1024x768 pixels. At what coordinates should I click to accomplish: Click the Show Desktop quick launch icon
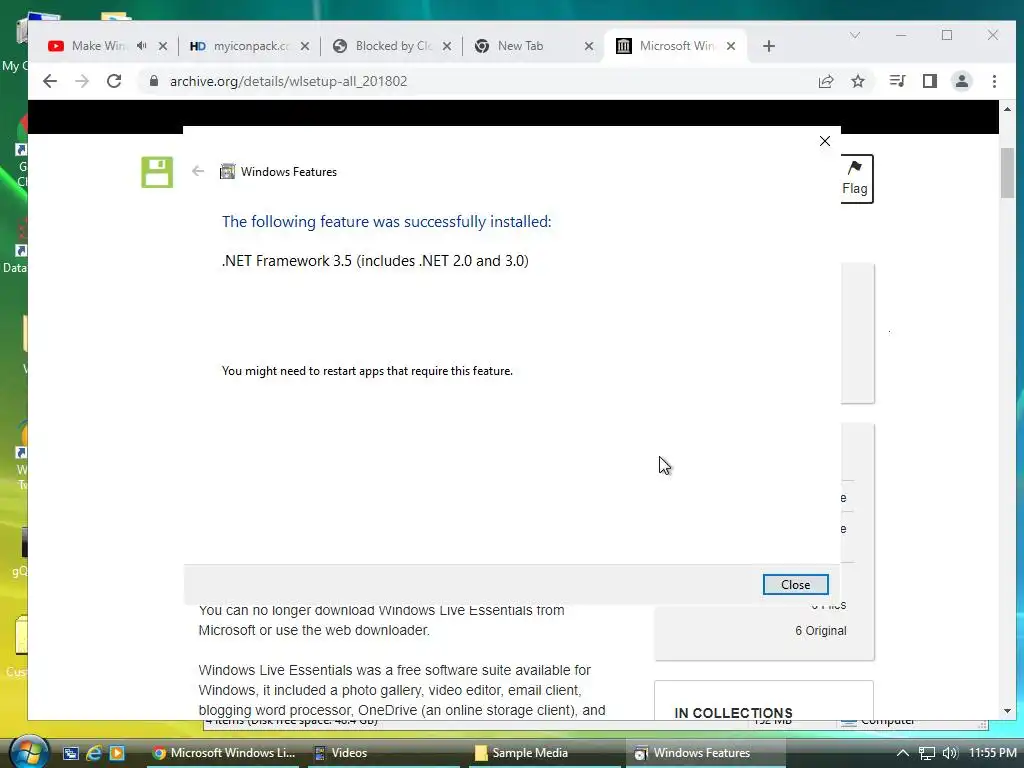coord(71,753)
